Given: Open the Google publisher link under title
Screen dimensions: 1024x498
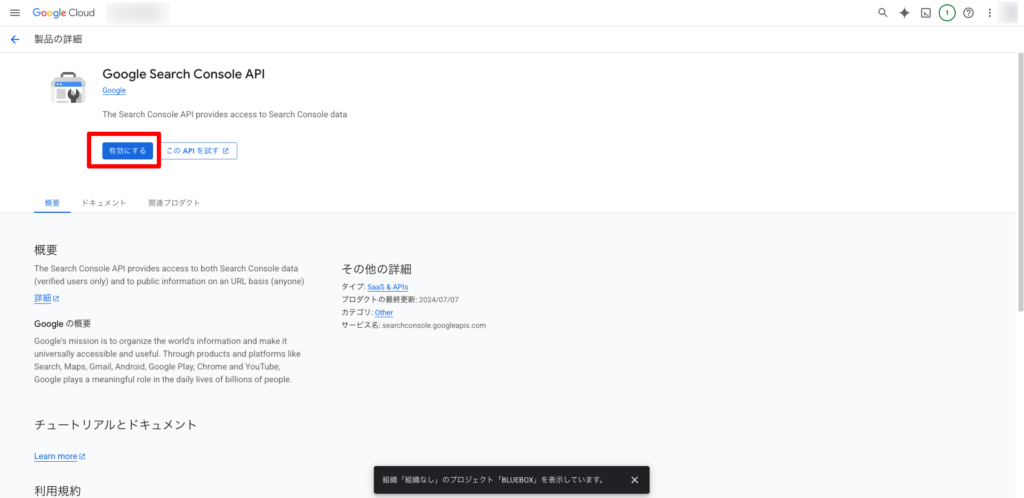Looking at the screenshot, I should pyautogui.click(x=114, y=91).
